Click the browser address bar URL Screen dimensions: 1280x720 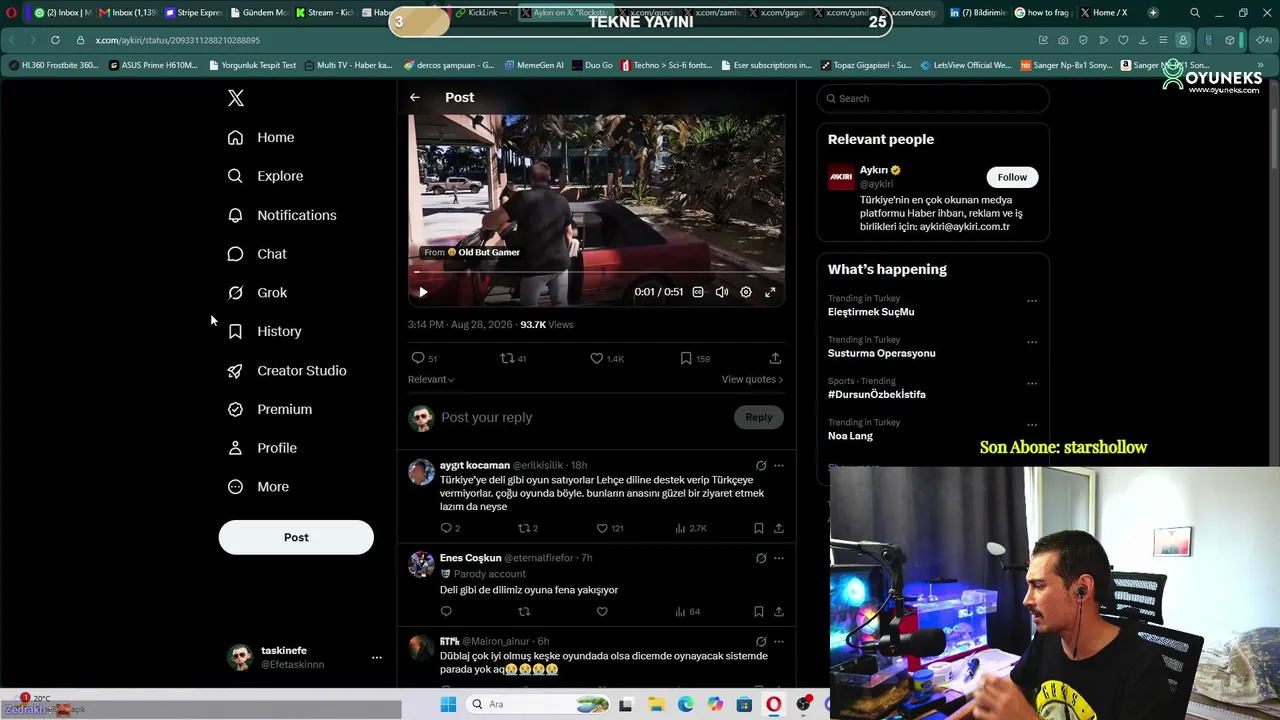178,40
